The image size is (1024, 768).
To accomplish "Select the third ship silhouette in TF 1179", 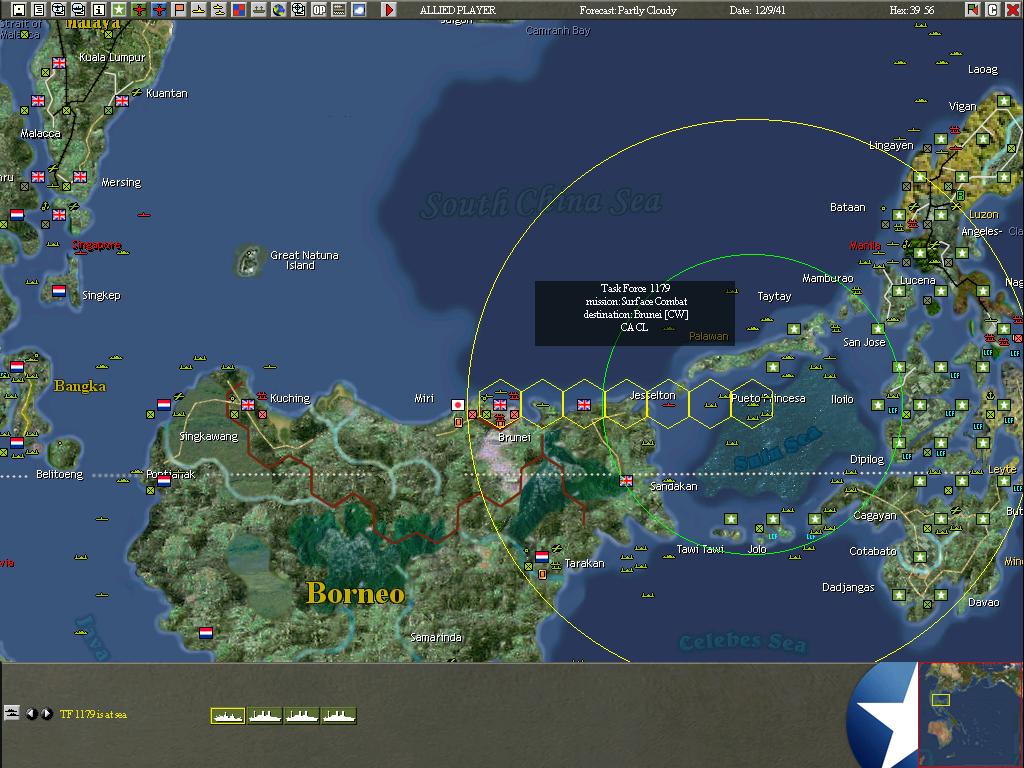I will pyautogui.click(x=302, y=716).
